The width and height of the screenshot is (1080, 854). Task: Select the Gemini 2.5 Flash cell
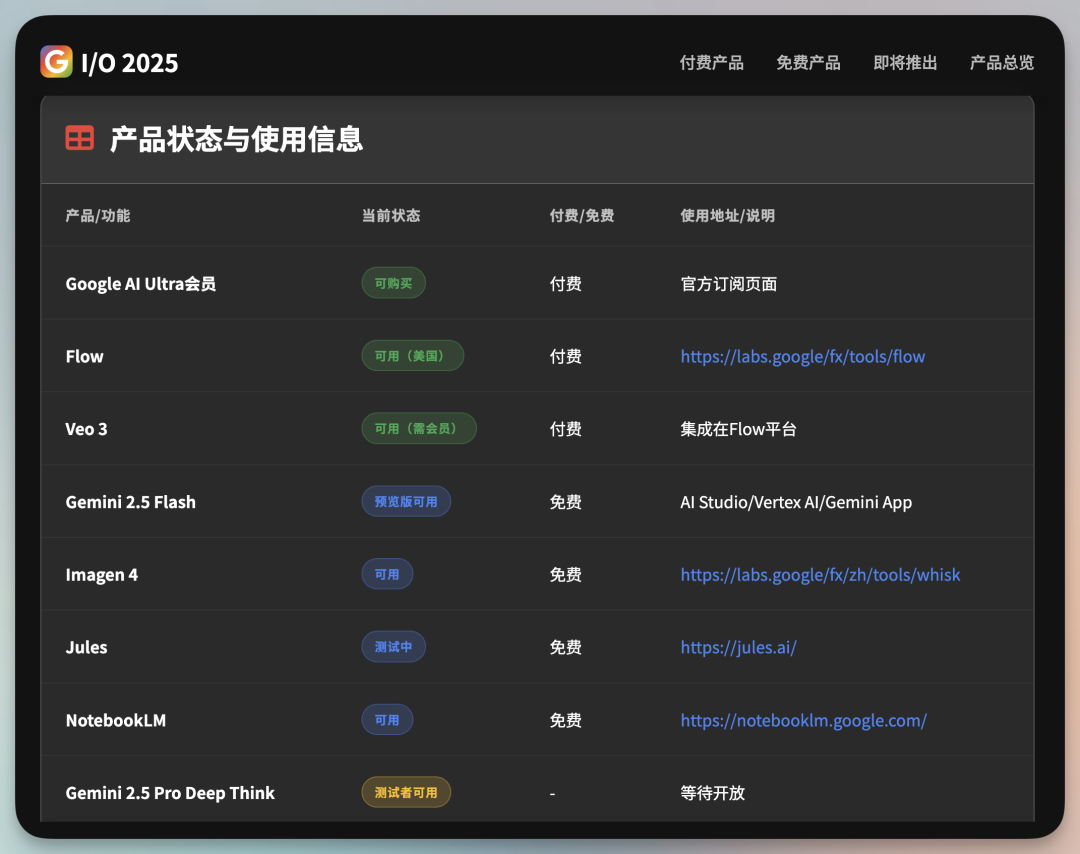[x=131, y=502]
